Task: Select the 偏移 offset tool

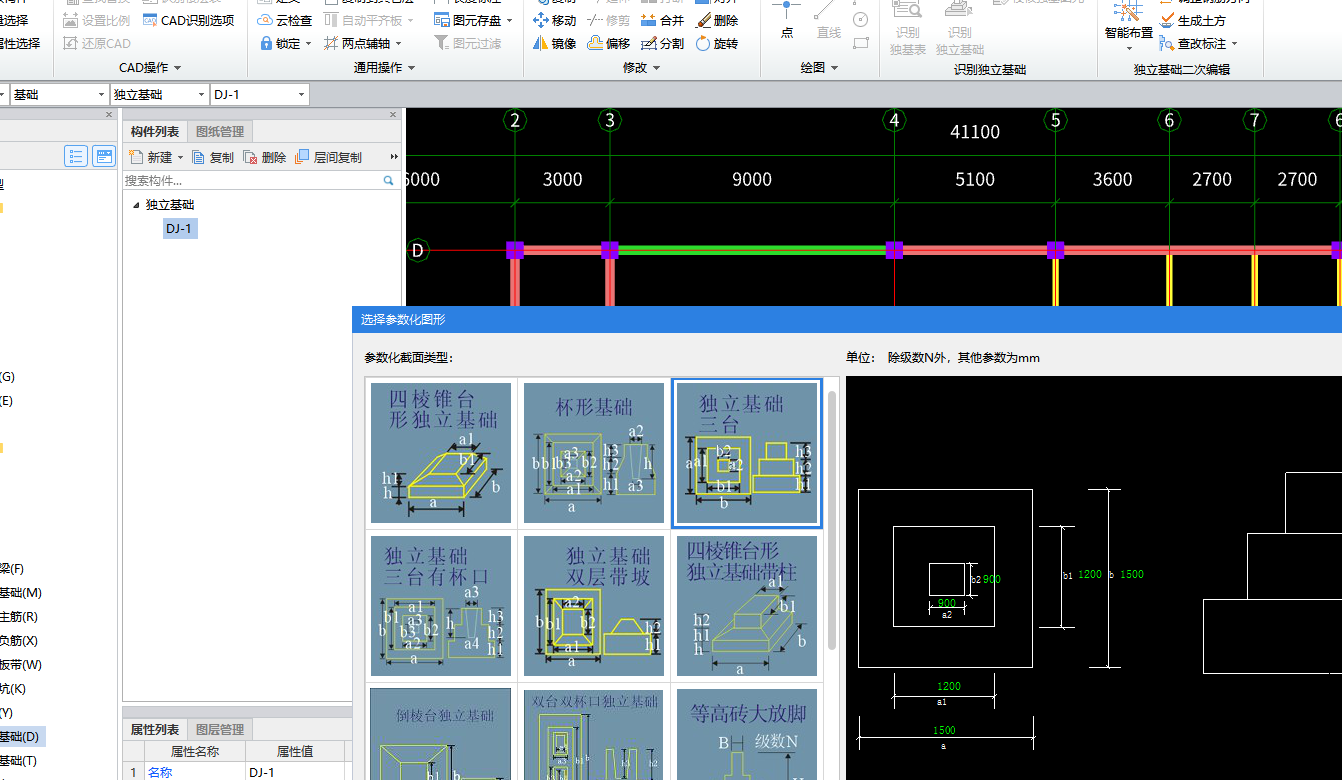Action: [609, 43]
